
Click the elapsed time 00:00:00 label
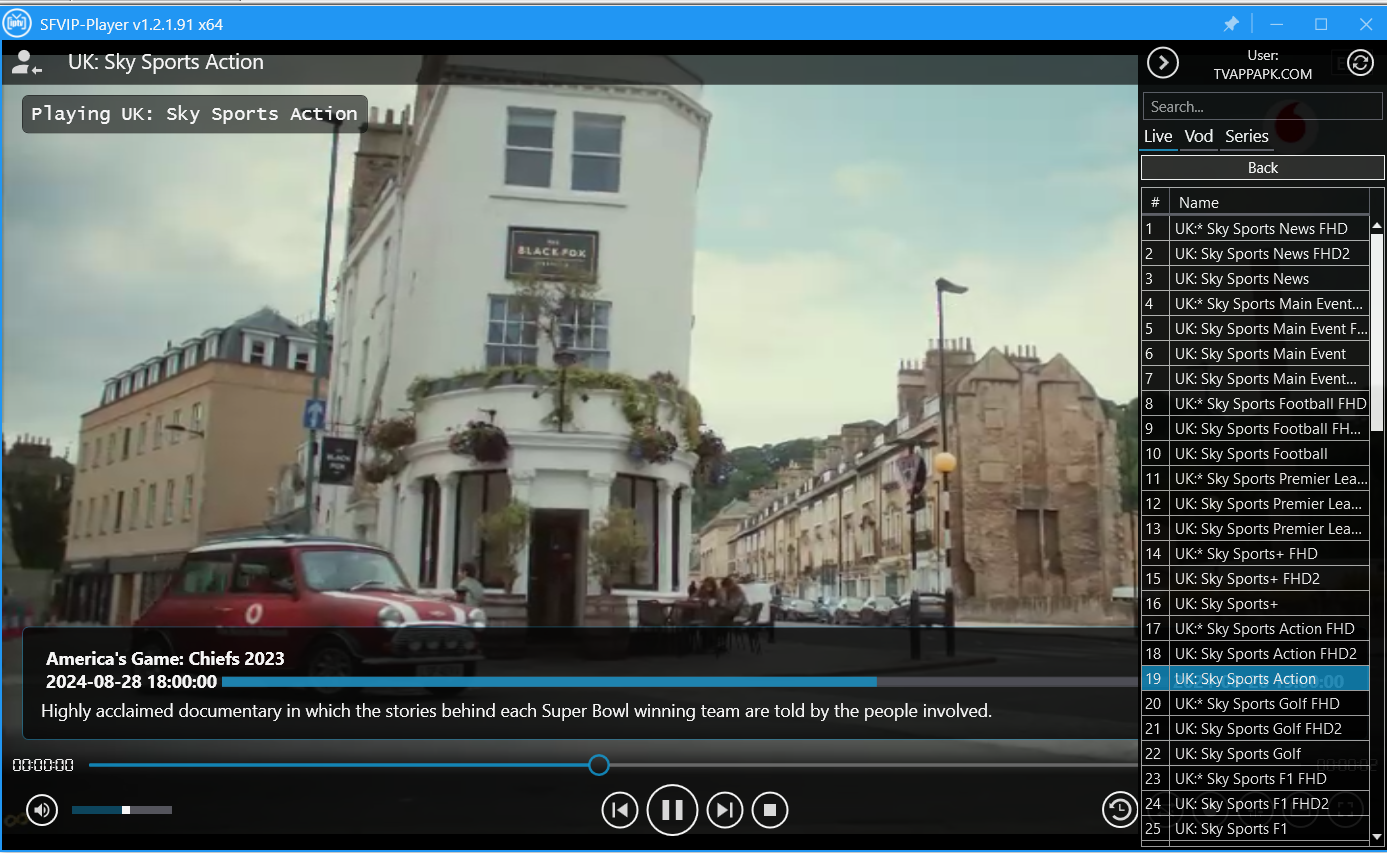(43, 766)
